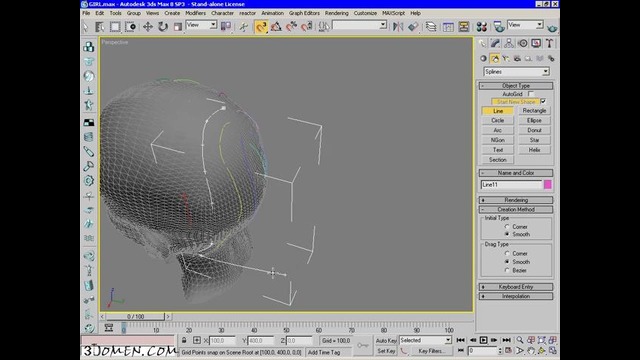640x360 pixels.
Task: Open the Rendering menu
Action: [337, 13]
